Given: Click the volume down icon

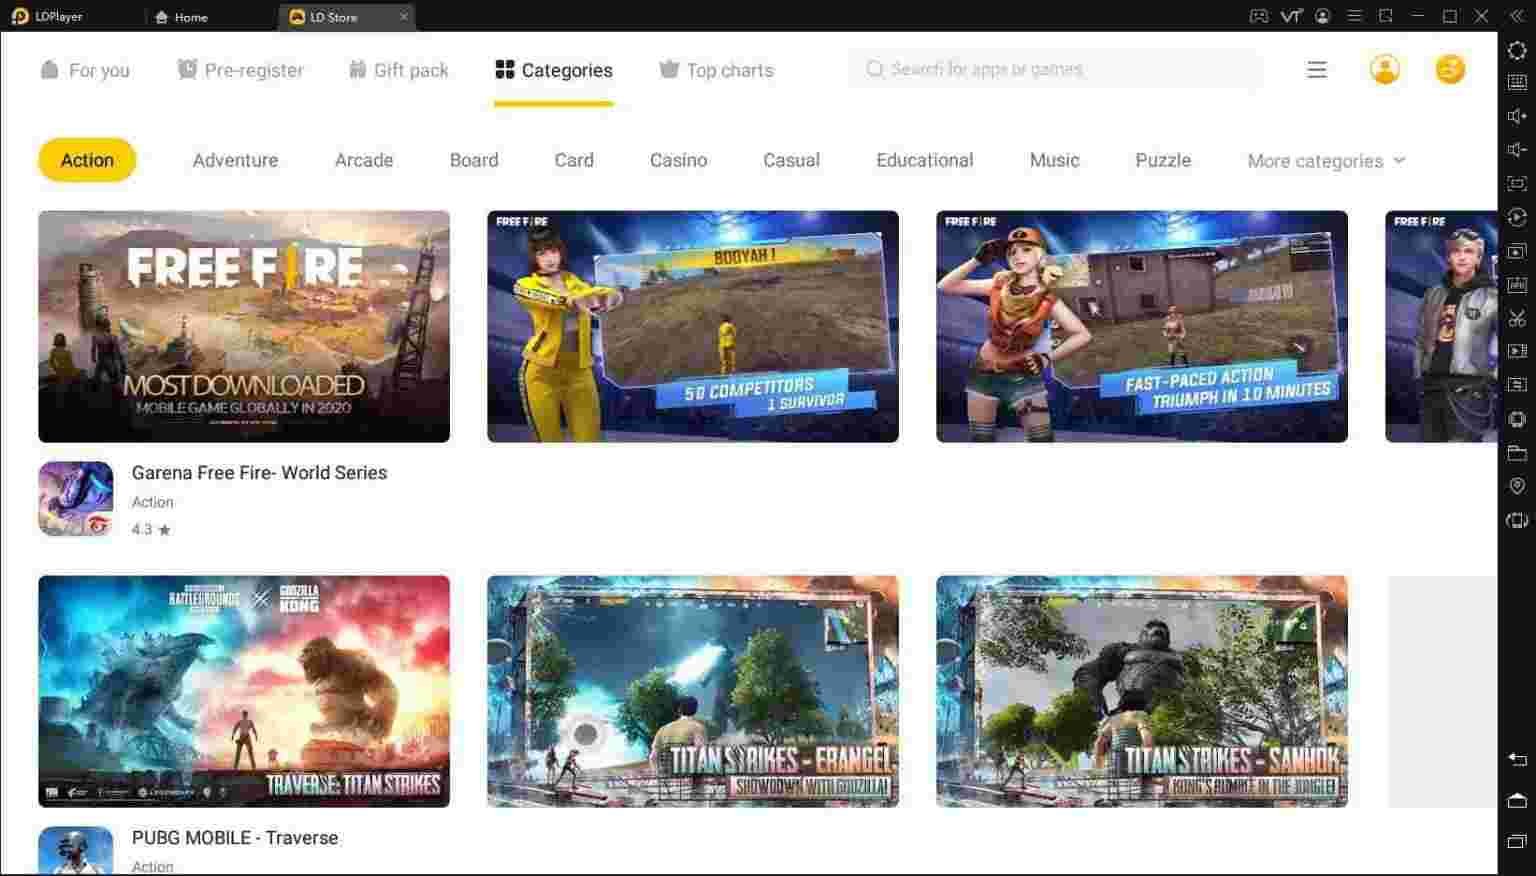Looking at the screenshot, I should click(1516, 148).
